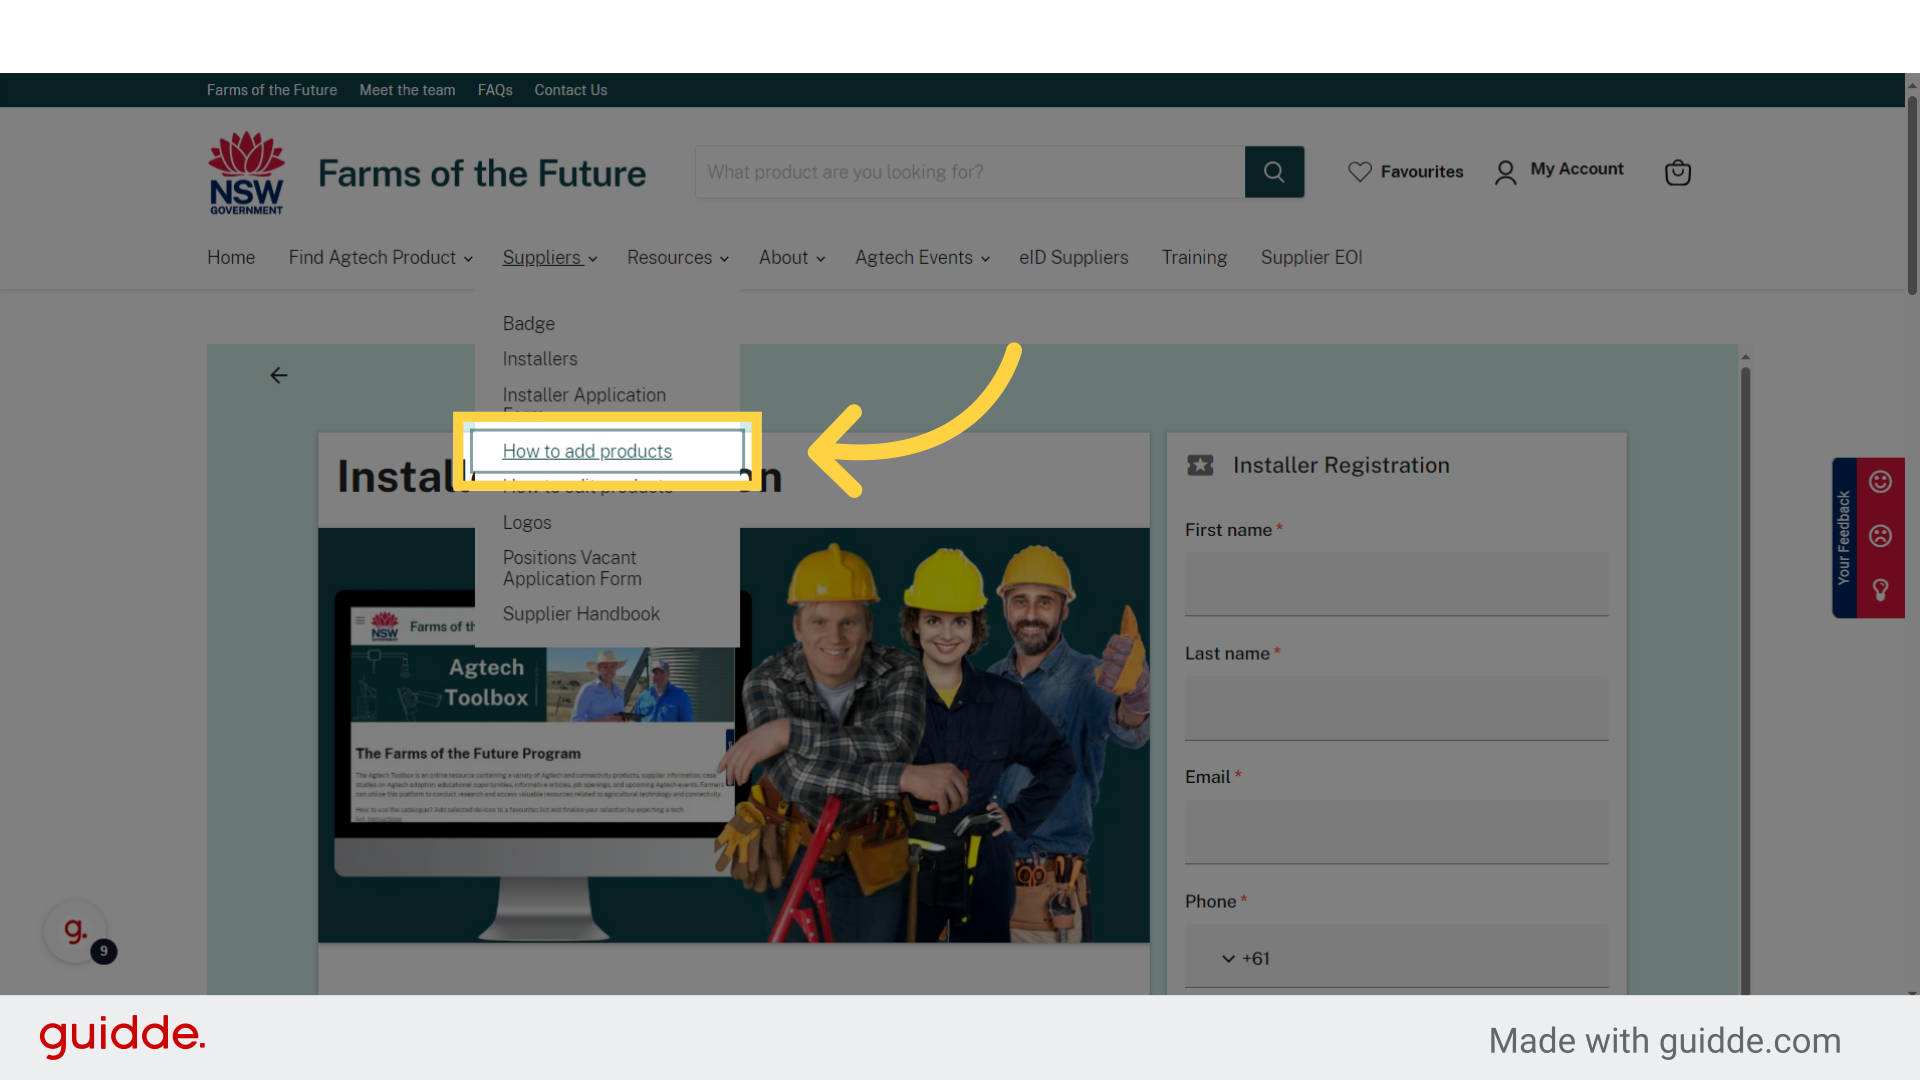Click the form panel inner scrollbar
This screenshot has height=1080, width=1920.
point(1745,680)
